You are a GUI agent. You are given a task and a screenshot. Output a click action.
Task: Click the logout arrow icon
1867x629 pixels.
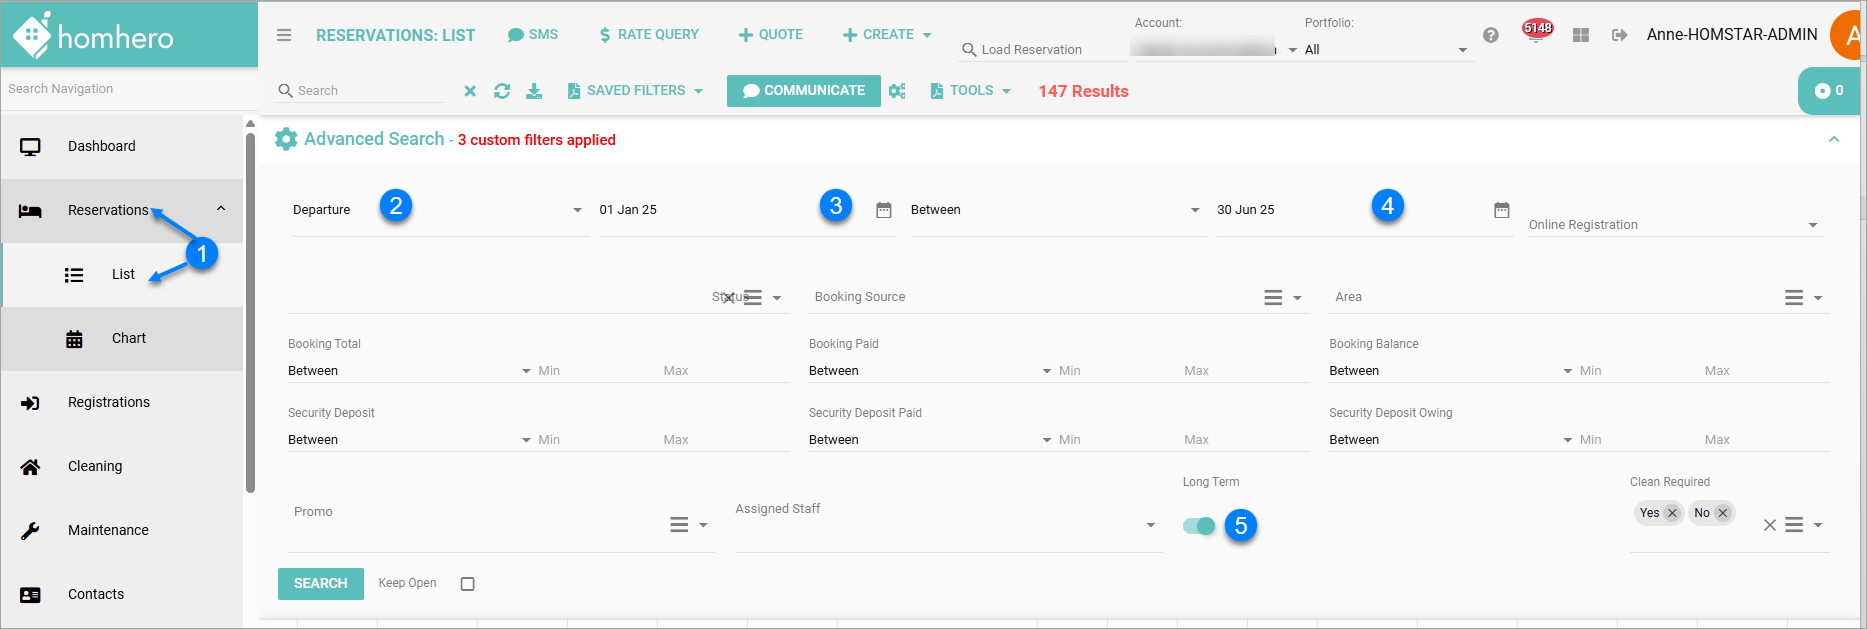click(1619, 35)
